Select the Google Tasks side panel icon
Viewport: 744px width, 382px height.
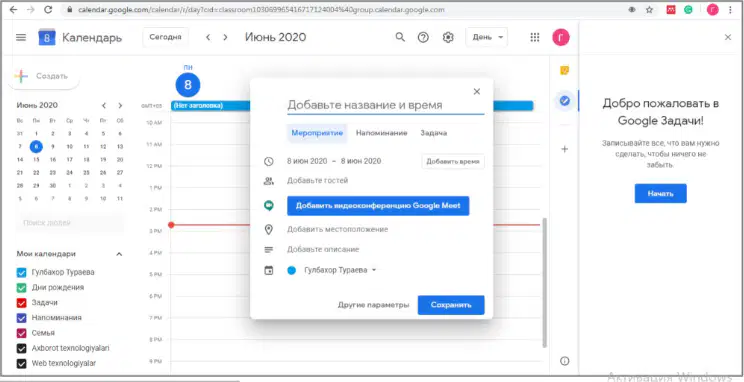(x=565, y=101)
